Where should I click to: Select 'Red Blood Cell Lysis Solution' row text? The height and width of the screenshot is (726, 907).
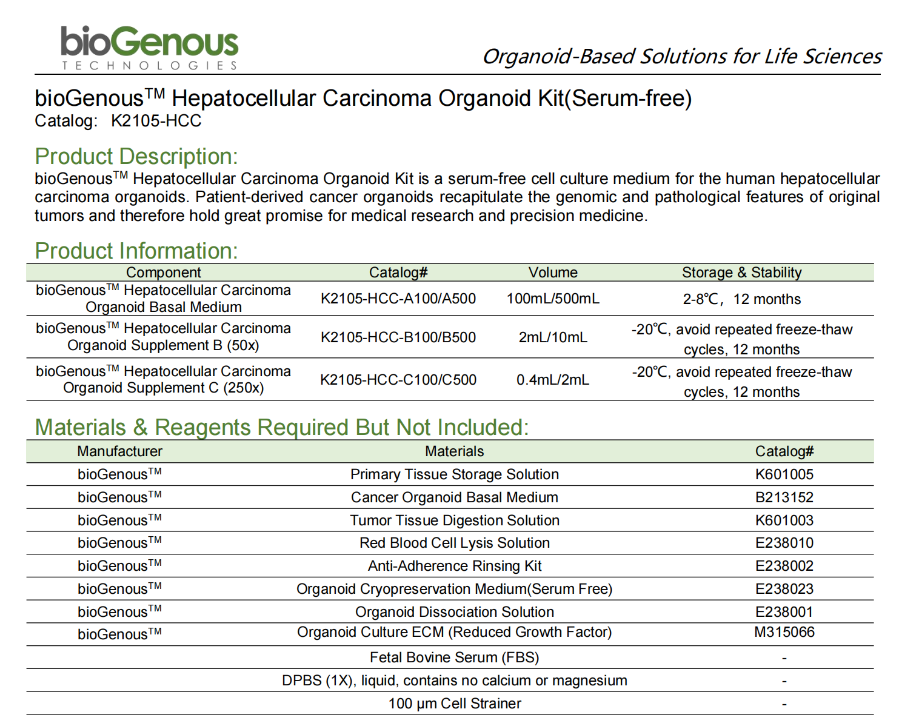coord(455,543)
